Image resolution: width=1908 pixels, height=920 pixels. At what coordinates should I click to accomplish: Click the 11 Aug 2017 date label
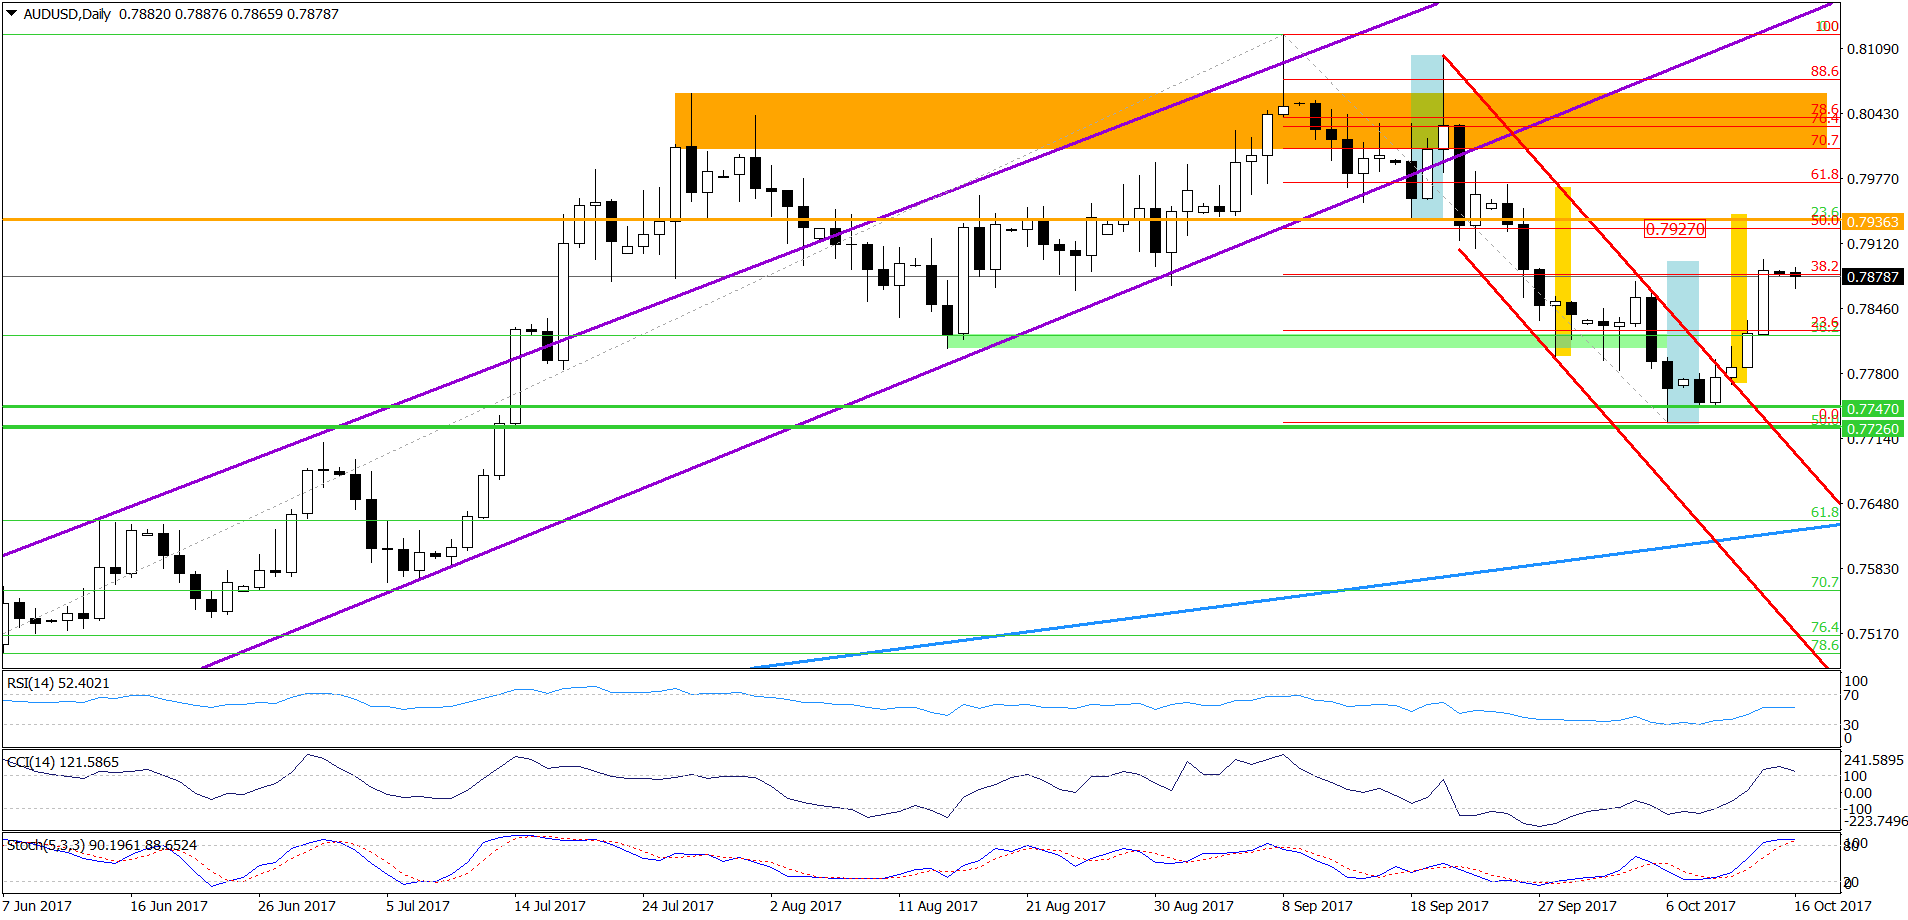coord(938,906)
